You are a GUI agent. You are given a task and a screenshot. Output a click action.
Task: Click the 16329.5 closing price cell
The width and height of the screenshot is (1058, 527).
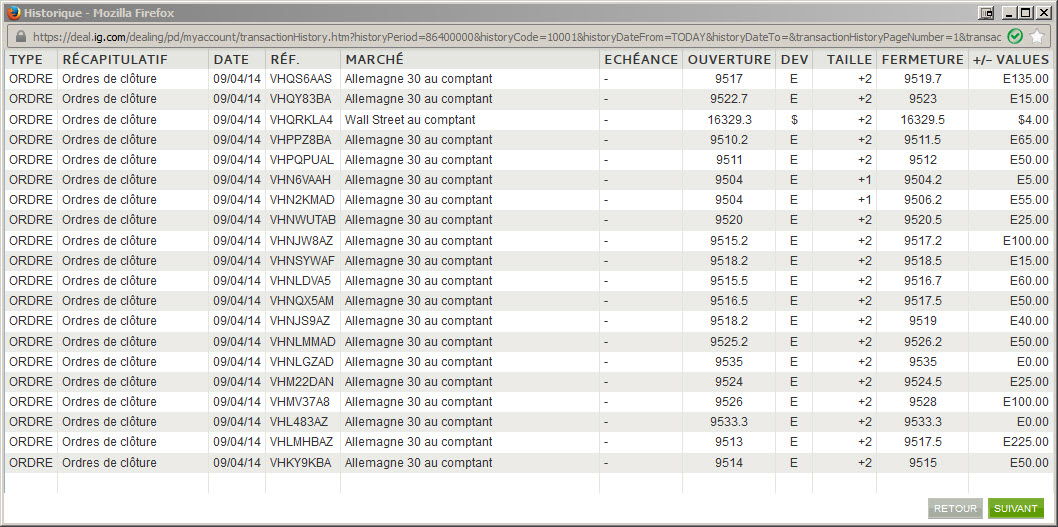coord(922,120)
